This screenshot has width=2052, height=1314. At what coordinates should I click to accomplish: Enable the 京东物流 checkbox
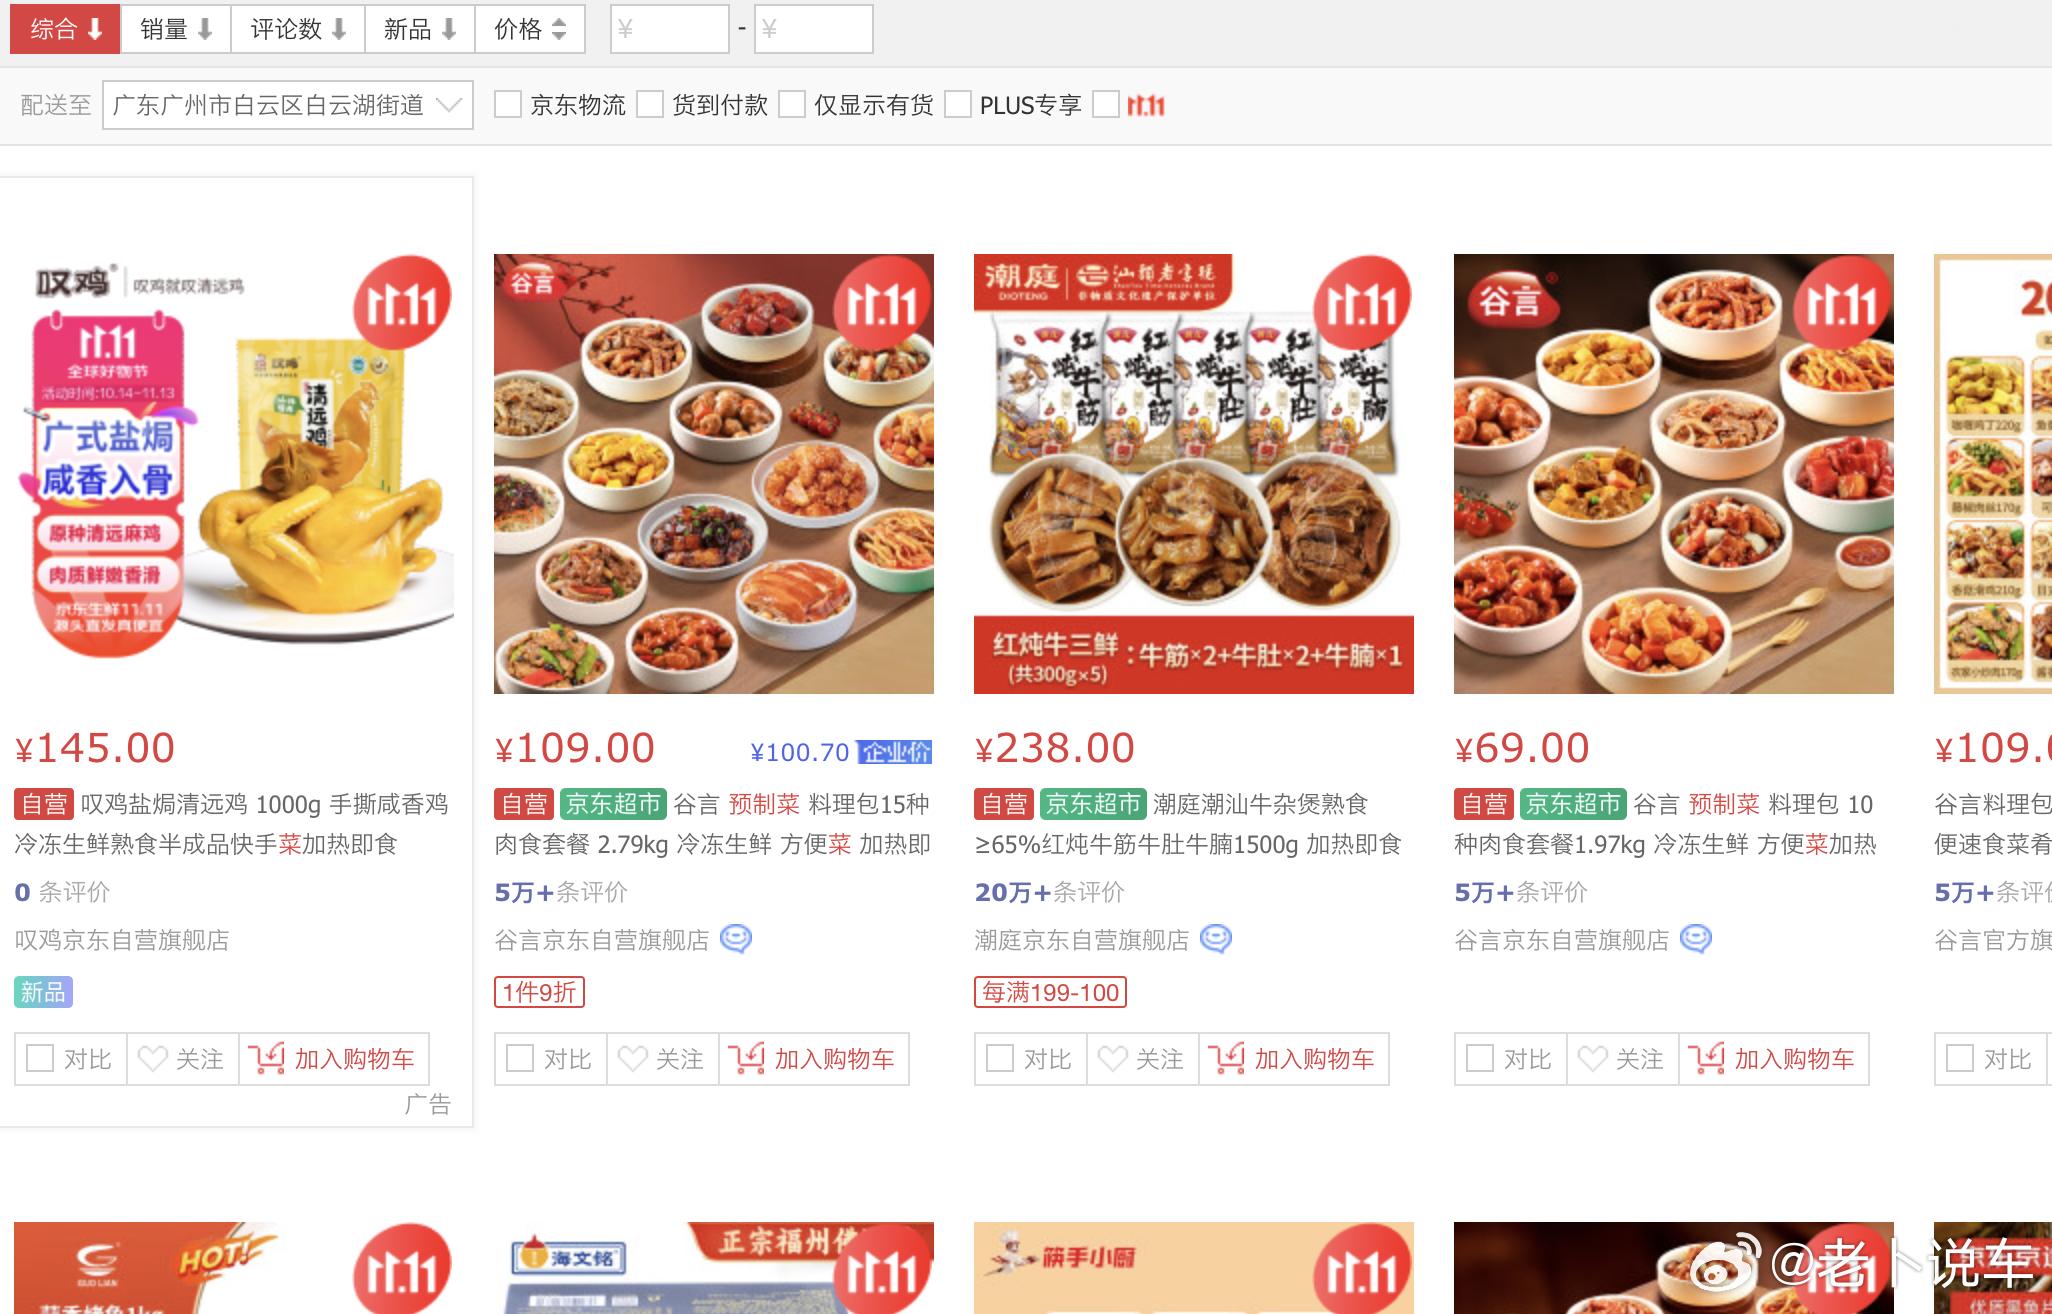[508, 105]
